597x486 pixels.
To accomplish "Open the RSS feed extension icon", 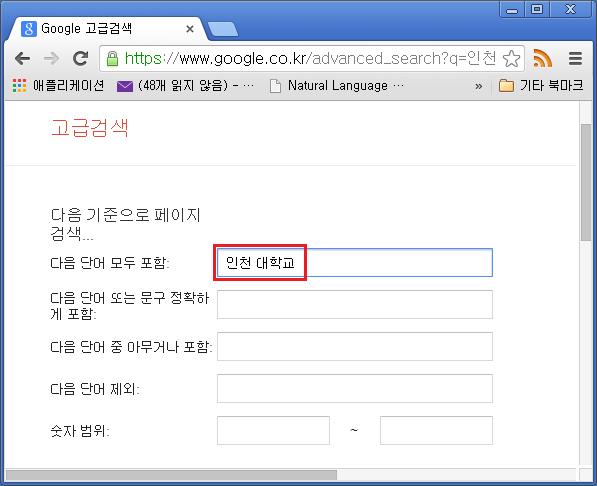I will 543,58.
